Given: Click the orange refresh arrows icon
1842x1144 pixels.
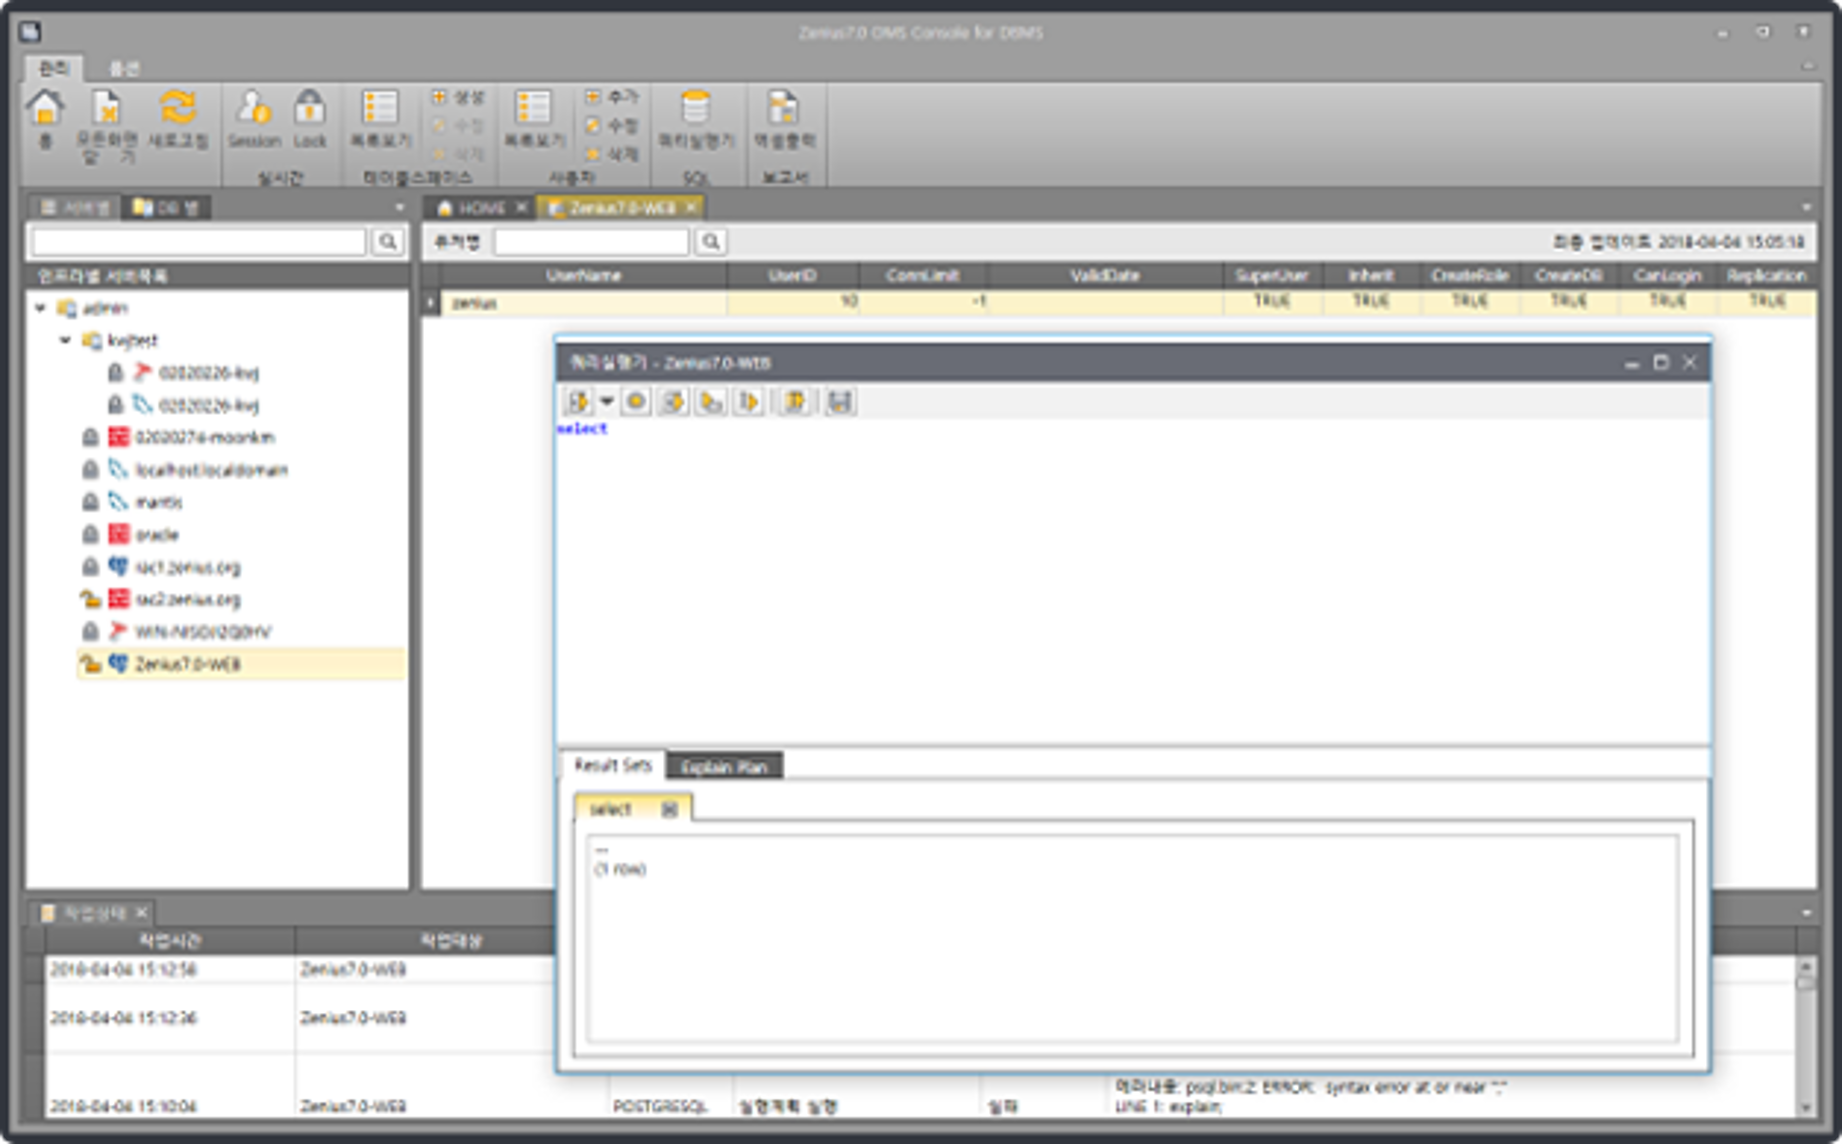Looking at the screenshot, I should (x=177, y=107).
